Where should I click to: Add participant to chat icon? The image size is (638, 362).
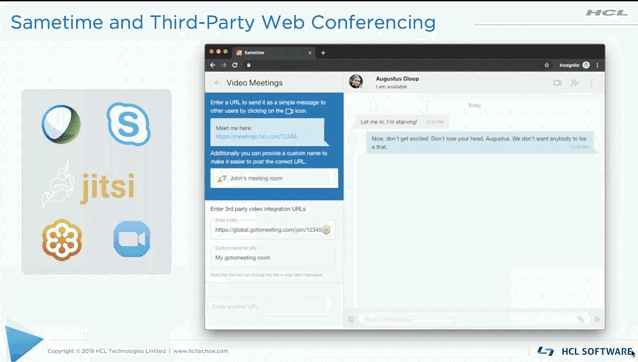(575, 83)
